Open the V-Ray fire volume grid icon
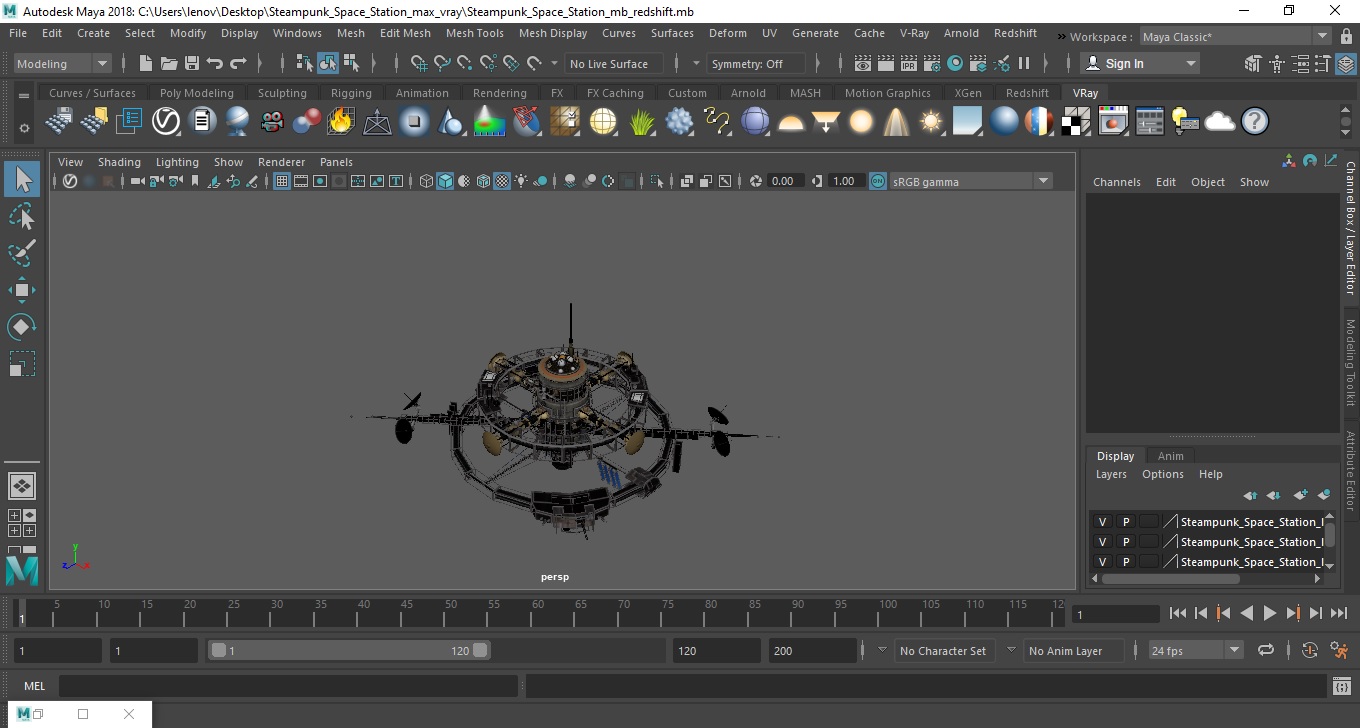 (341, 122)
